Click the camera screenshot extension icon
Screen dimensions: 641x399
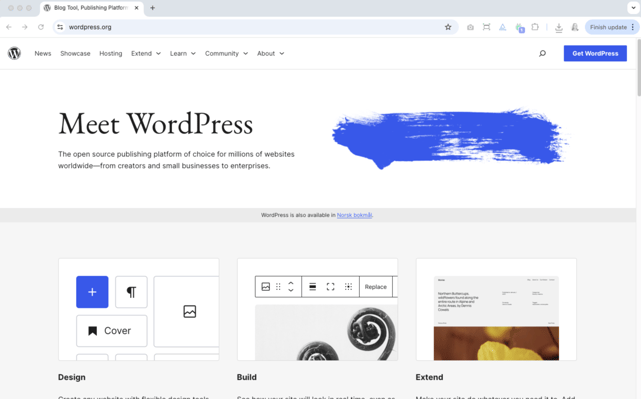[x=470, y=27]
